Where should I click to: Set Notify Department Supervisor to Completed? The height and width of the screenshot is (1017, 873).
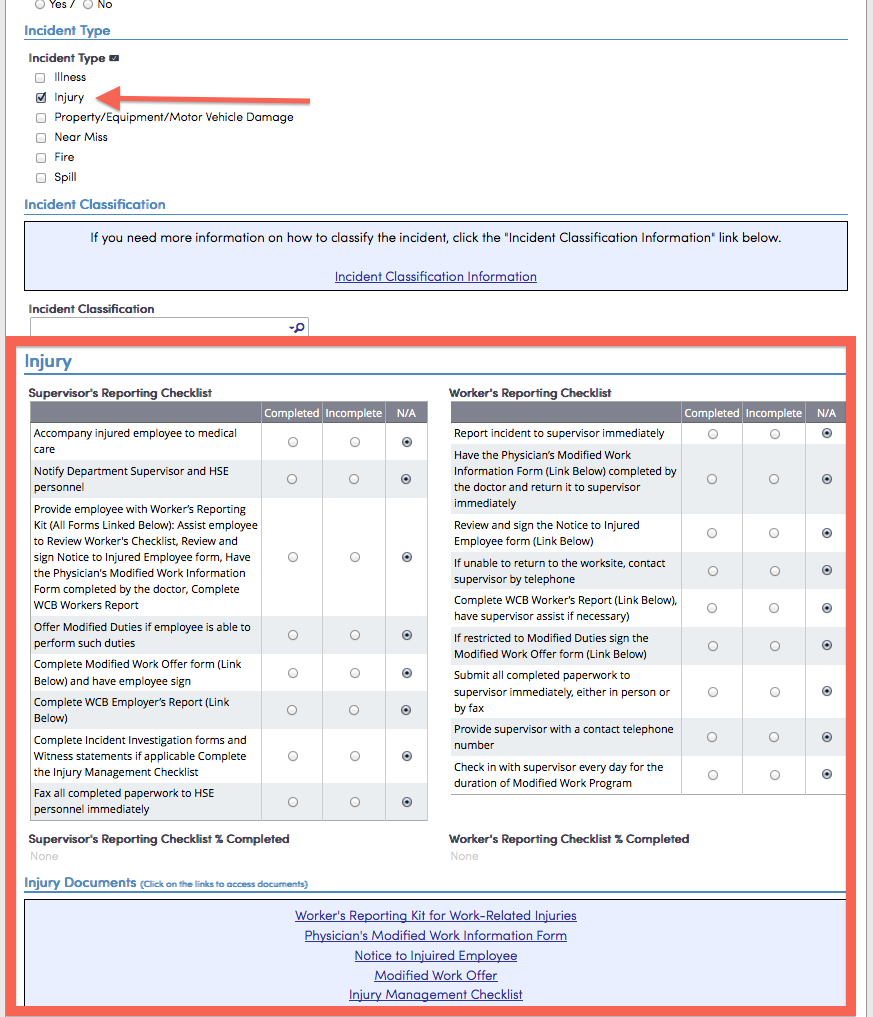coord(292,479)
